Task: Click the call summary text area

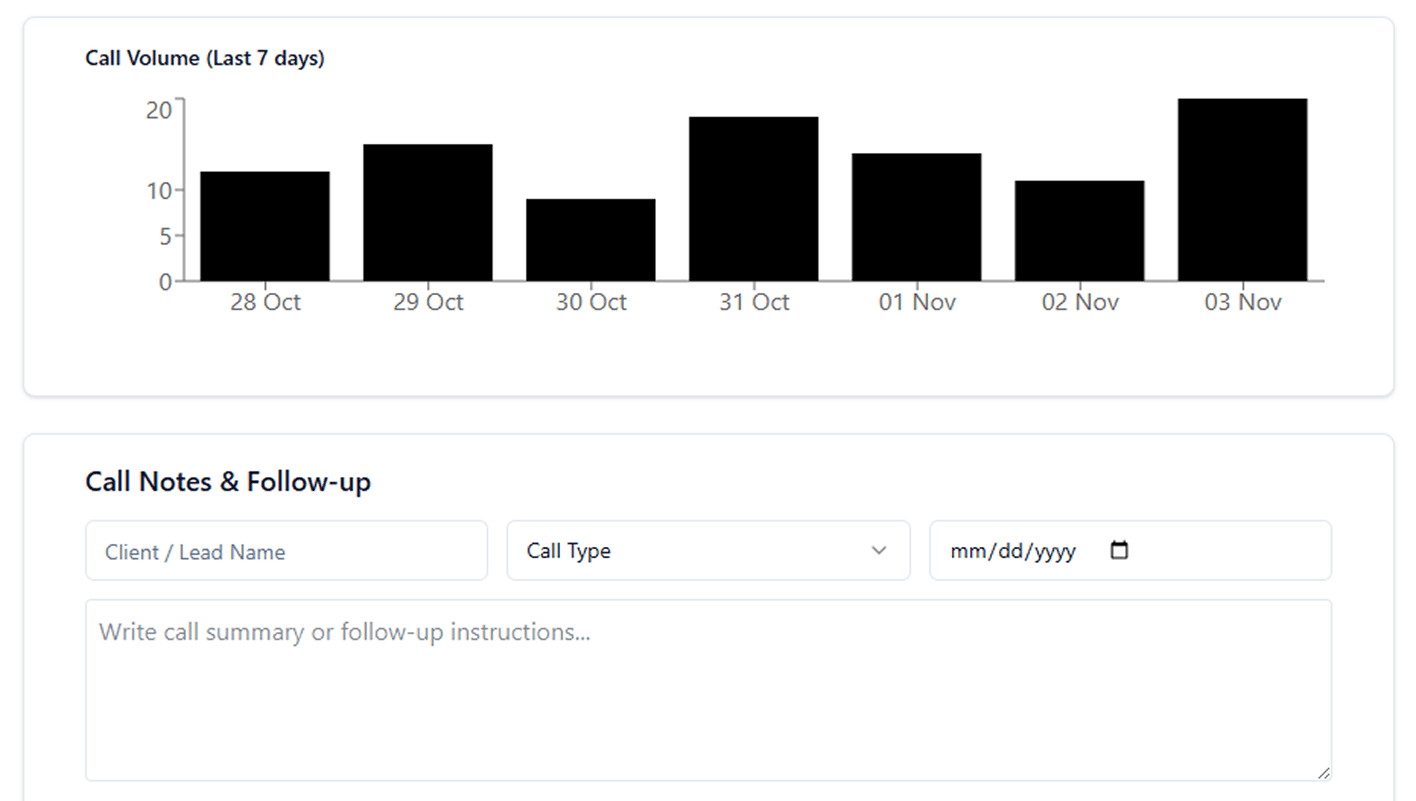Action: (x=708, y=690)
